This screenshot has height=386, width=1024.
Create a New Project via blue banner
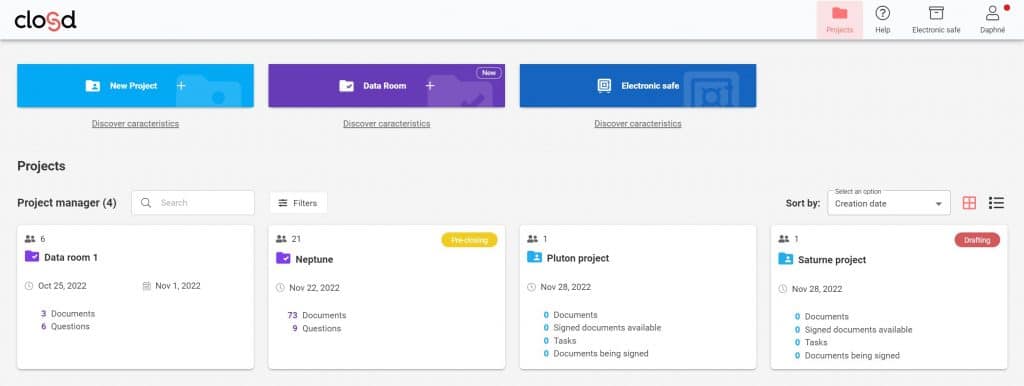tap(135, 86)
